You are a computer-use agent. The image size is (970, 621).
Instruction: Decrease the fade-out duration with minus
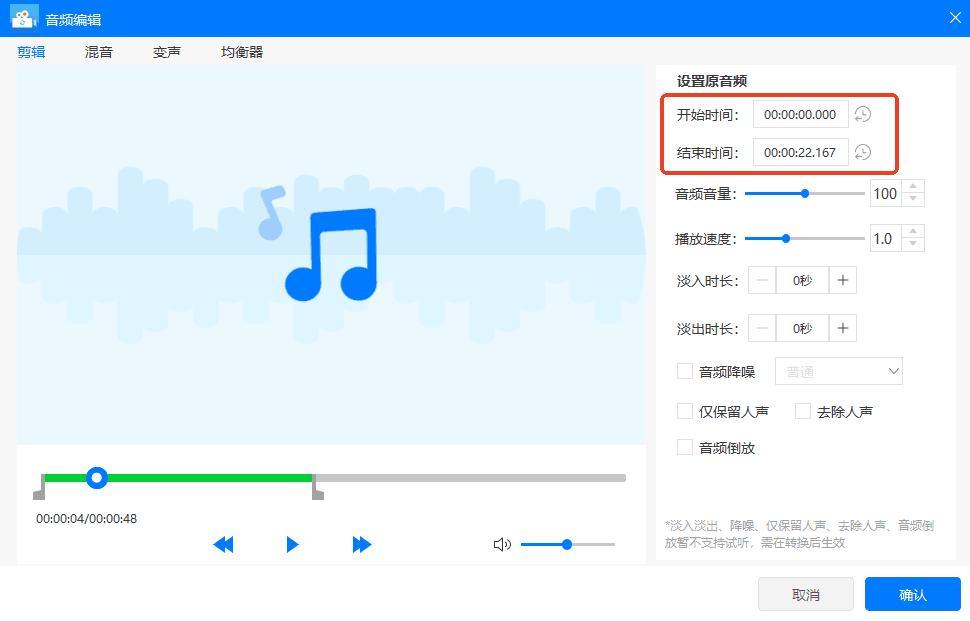(x=762, y=328)
